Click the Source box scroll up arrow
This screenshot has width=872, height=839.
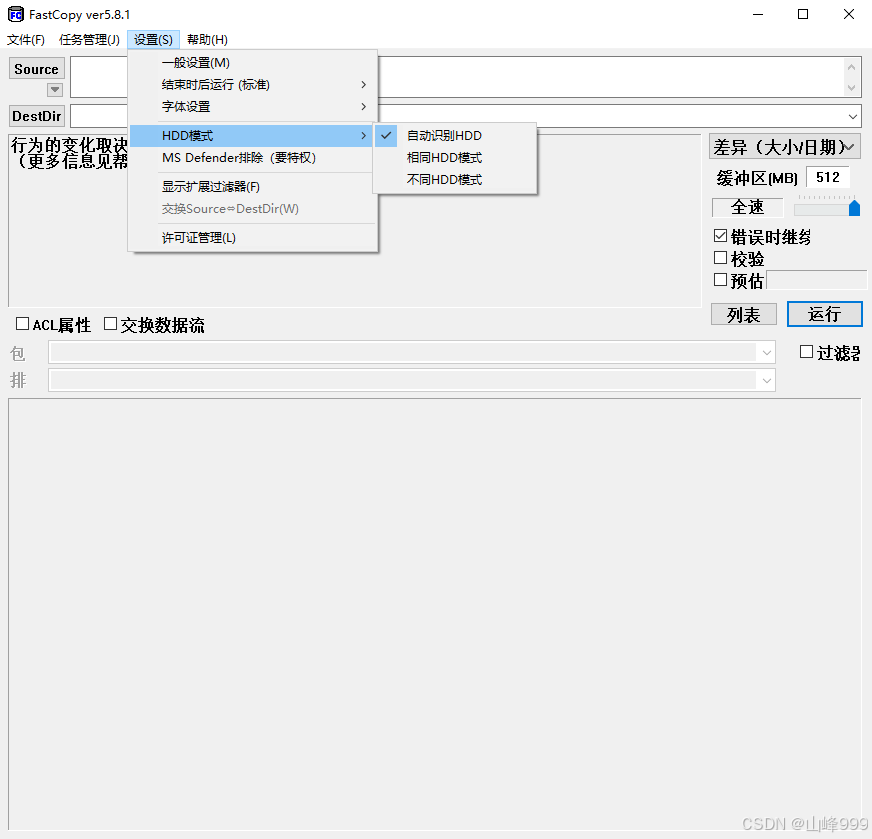pyautogui.click(x=851, y=67)
